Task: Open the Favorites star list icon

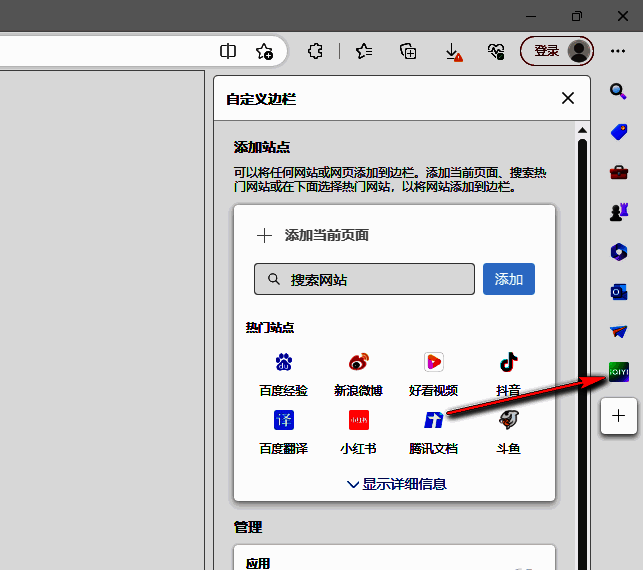Action: pyautogui.click(x=364, y=51)
